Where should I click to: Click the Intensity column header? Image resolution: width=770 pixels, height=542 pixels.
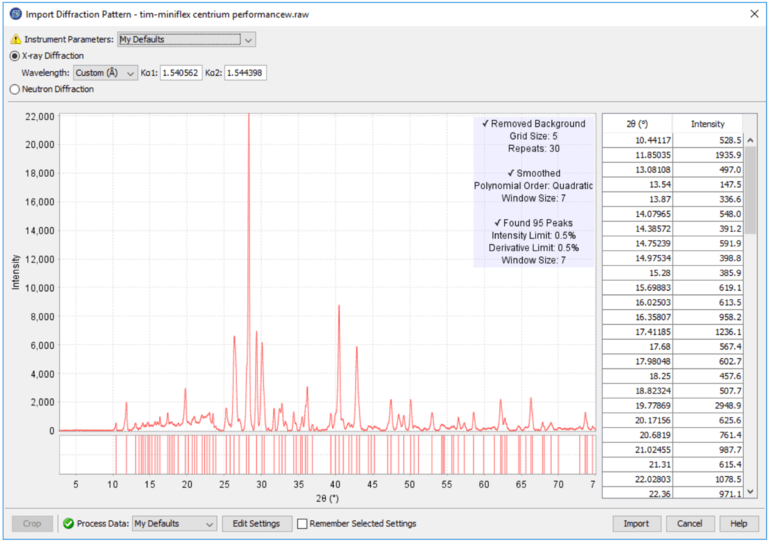pyautogui.click(x=707, y=124)
